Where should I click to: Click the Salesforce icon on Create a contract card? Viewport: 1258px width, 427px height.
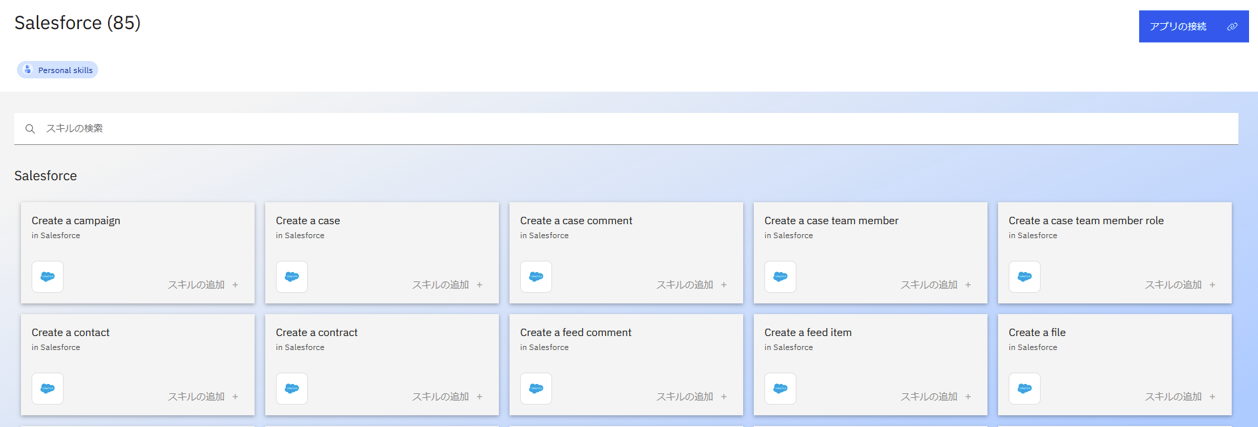[x=292, y=389]
